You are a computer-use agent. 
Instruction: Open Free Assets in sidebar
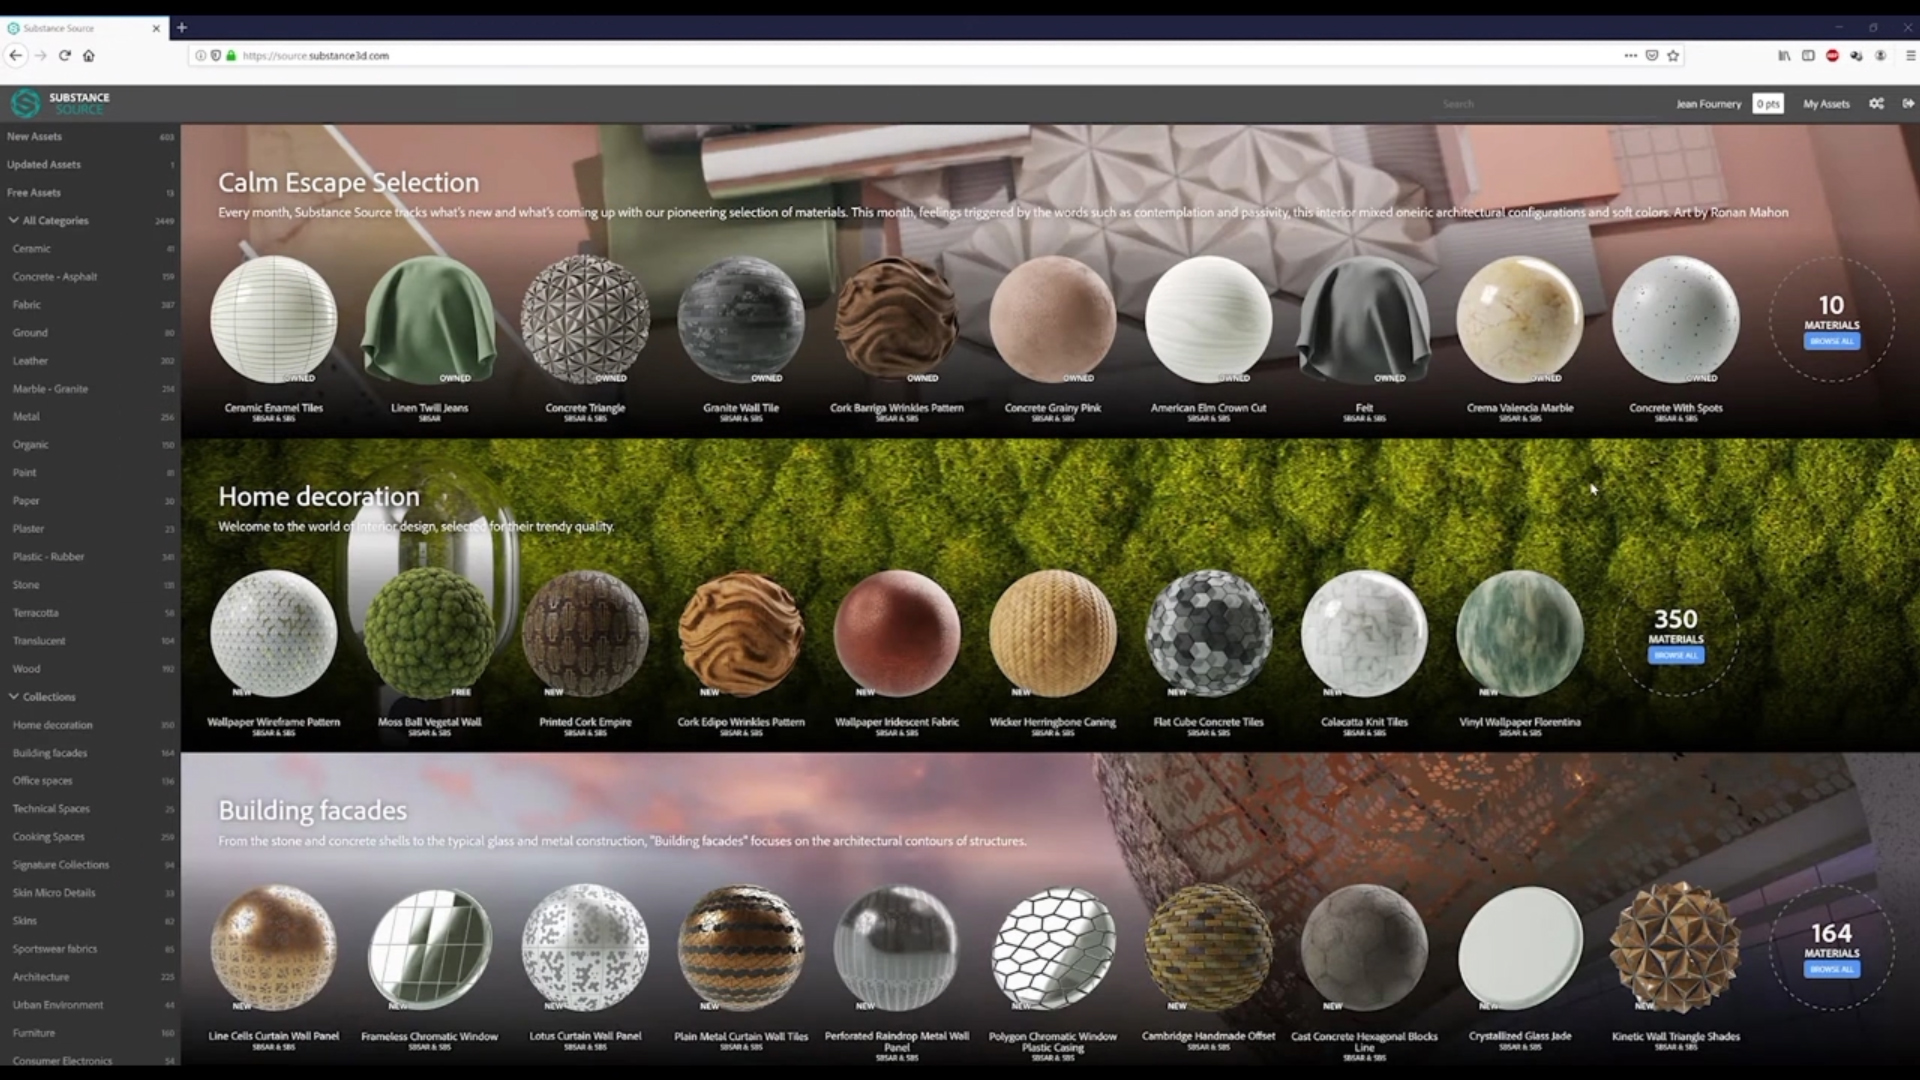34,193
